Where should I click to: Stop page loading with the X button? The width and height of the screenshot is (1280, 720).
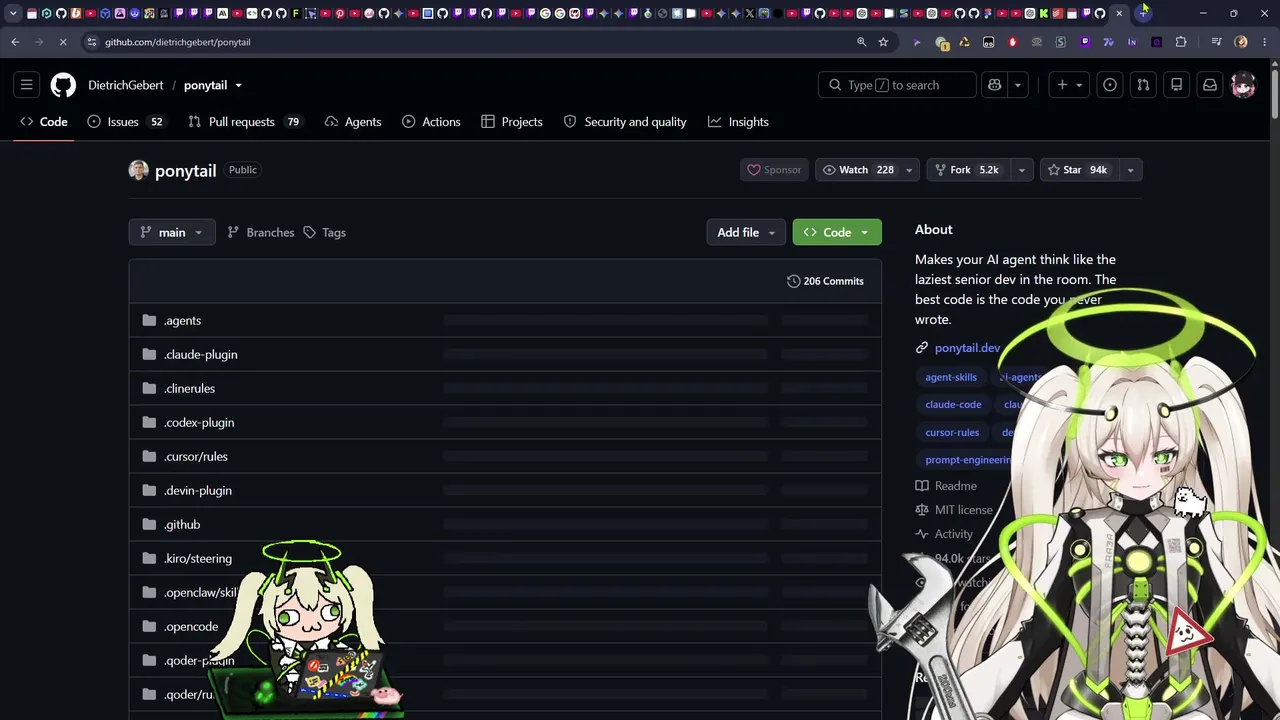(x=62, y=42)
